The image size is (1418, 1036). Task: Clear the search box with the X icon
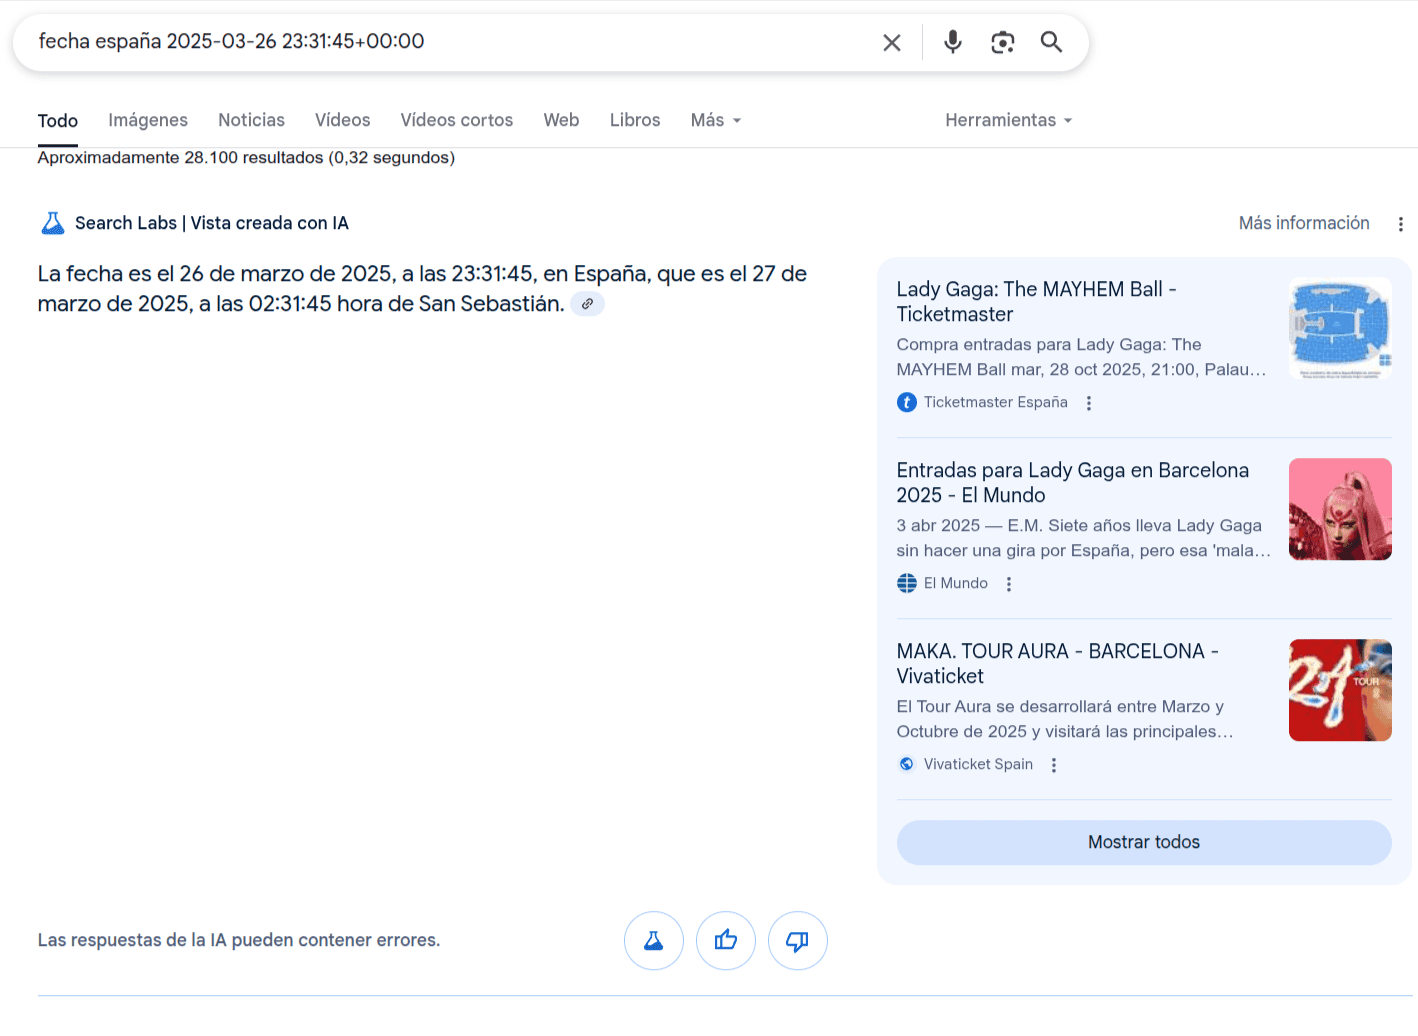[x=892, y=42]
